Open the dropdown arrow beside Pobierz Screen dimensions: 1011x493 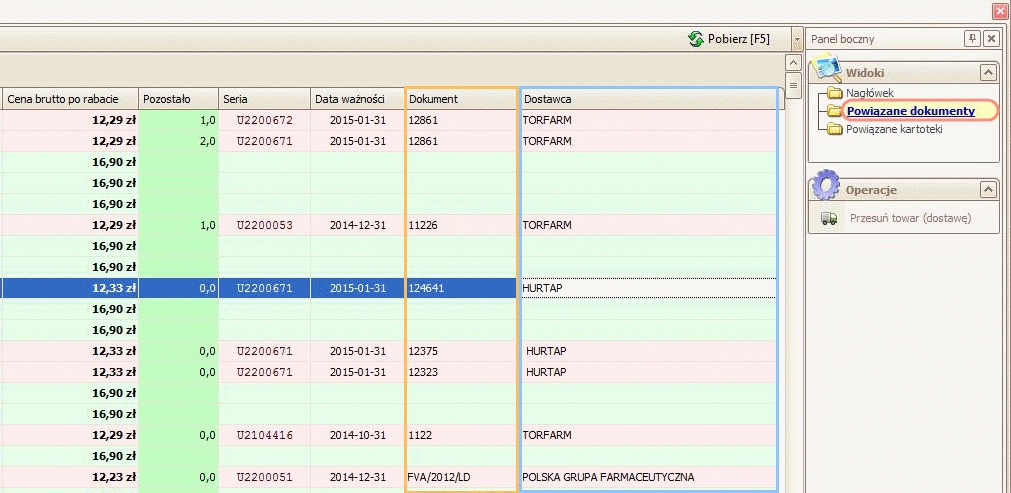coord(797,39)
